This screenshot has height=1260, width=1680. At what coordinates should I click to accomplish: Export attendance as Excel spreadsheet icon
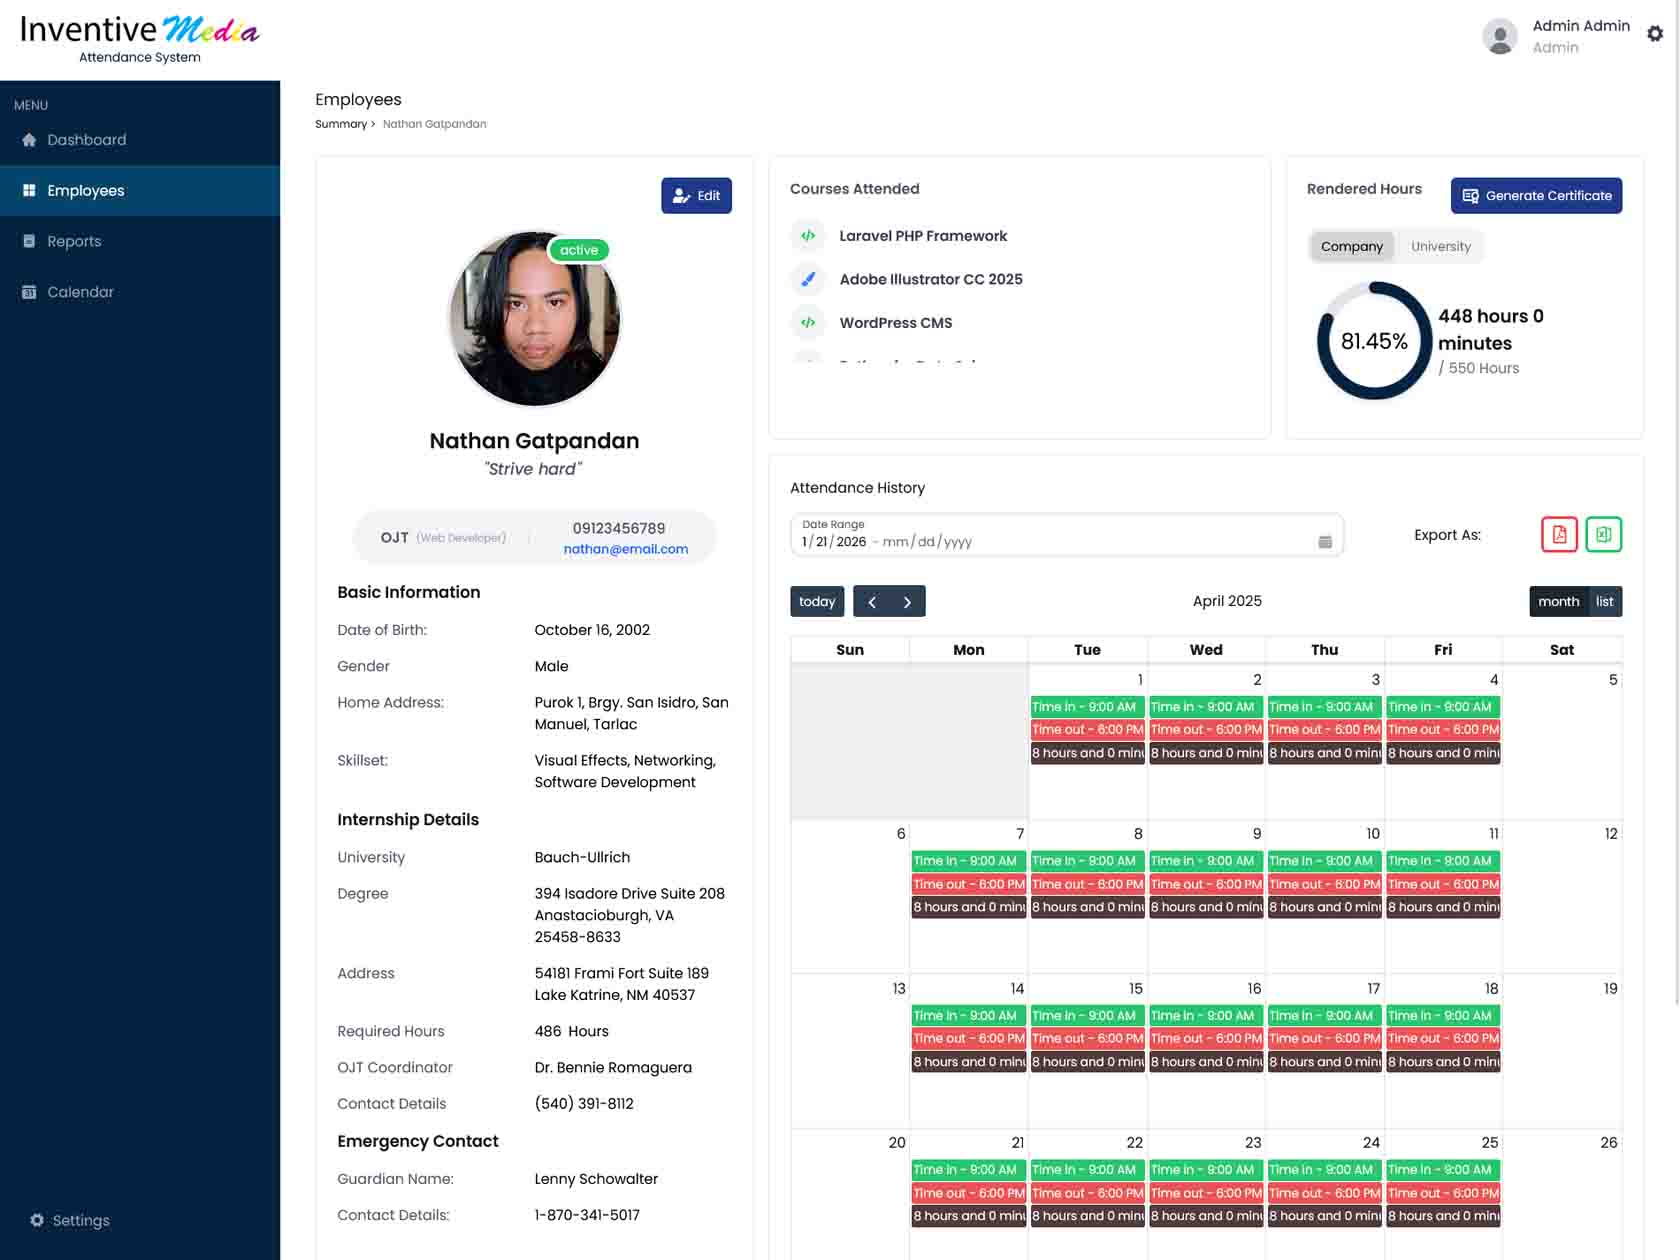1603,535
